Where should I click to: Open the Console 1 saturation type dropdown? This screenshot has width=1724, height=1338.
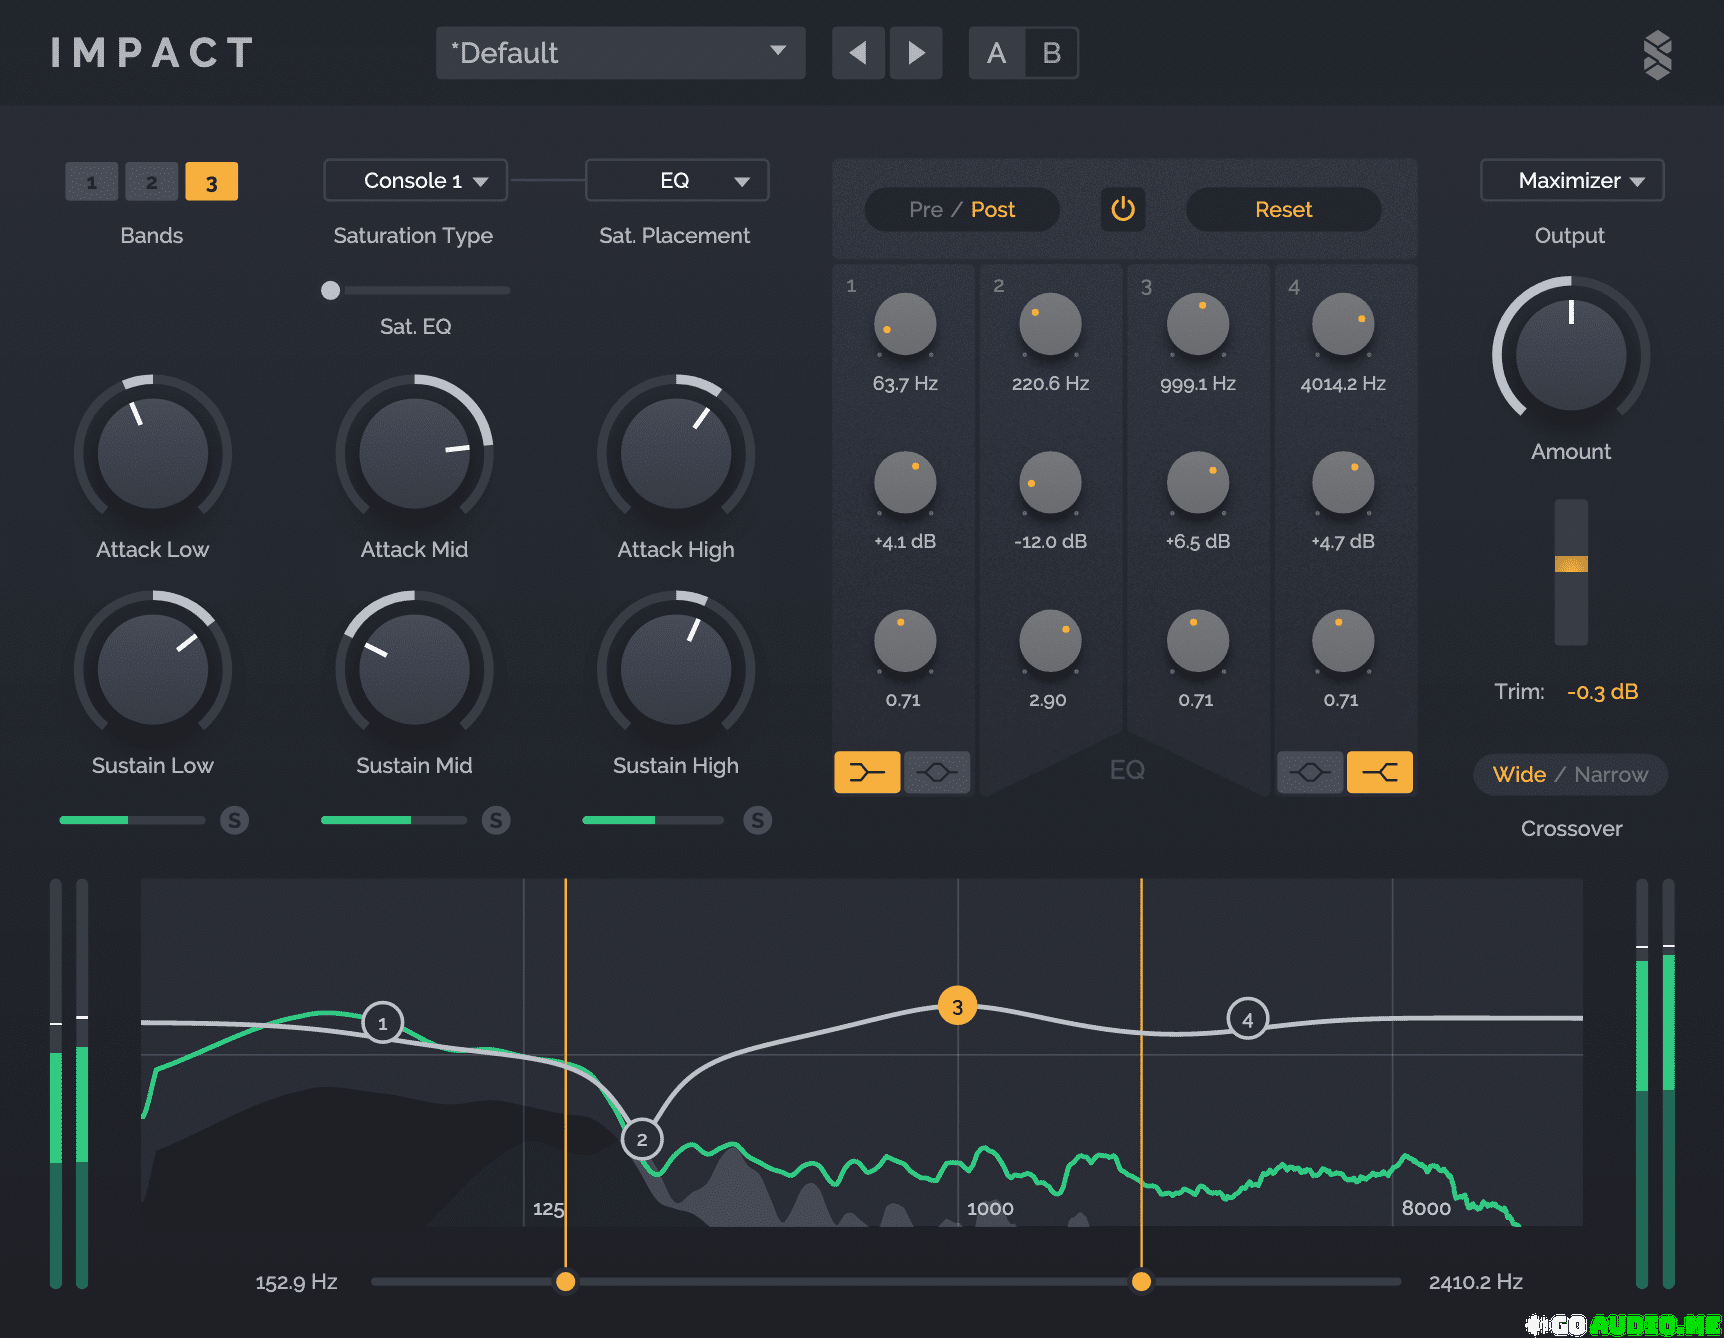pyautogui.click(x=415, y=181)
